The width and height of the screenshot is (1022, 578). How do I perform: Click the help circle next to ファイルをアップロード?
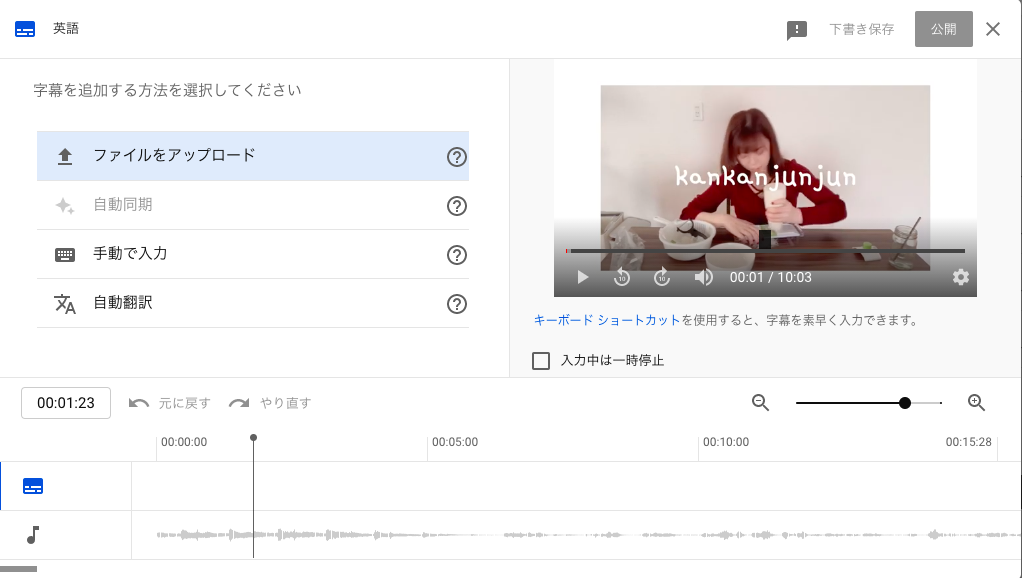pyautogui.click(x=457, y=157)
